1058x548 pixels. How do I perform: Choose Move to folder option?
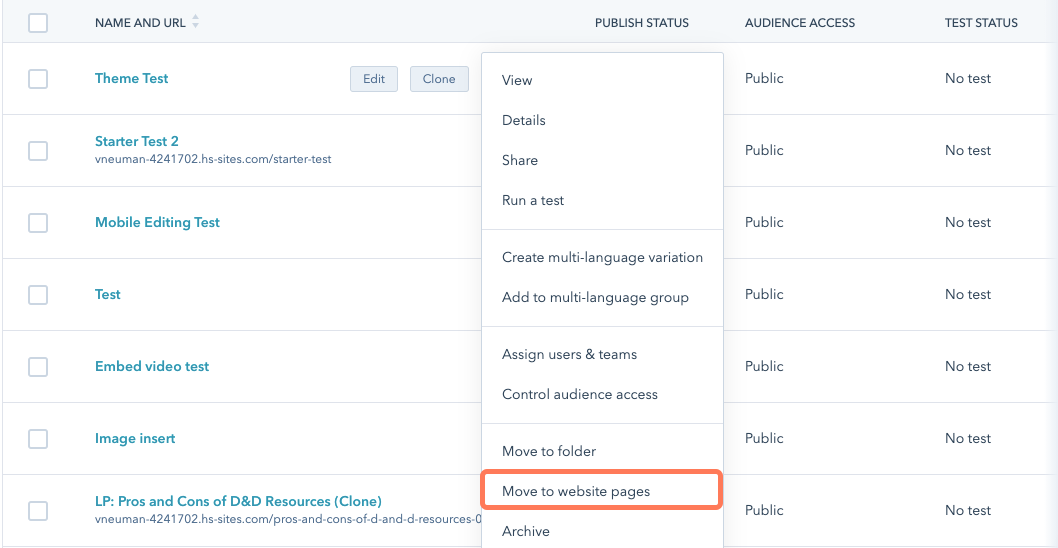(549, 451)
